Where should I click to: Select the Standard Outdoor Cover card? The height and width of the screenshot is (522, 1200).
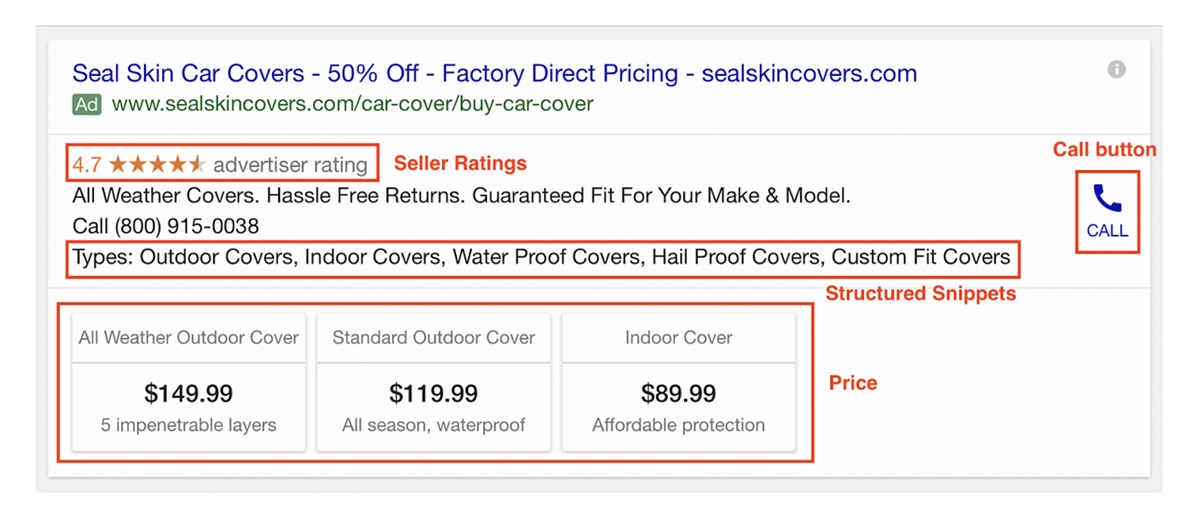[434, 382]
